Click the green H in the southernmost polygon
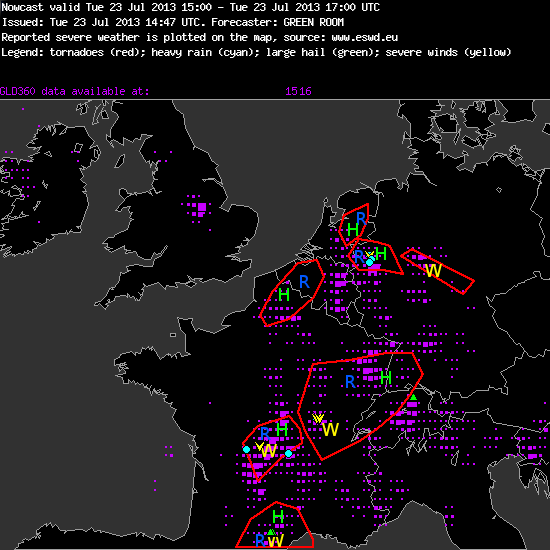The height and width of the screenshot is (550, 550). [x=278, y=516]
